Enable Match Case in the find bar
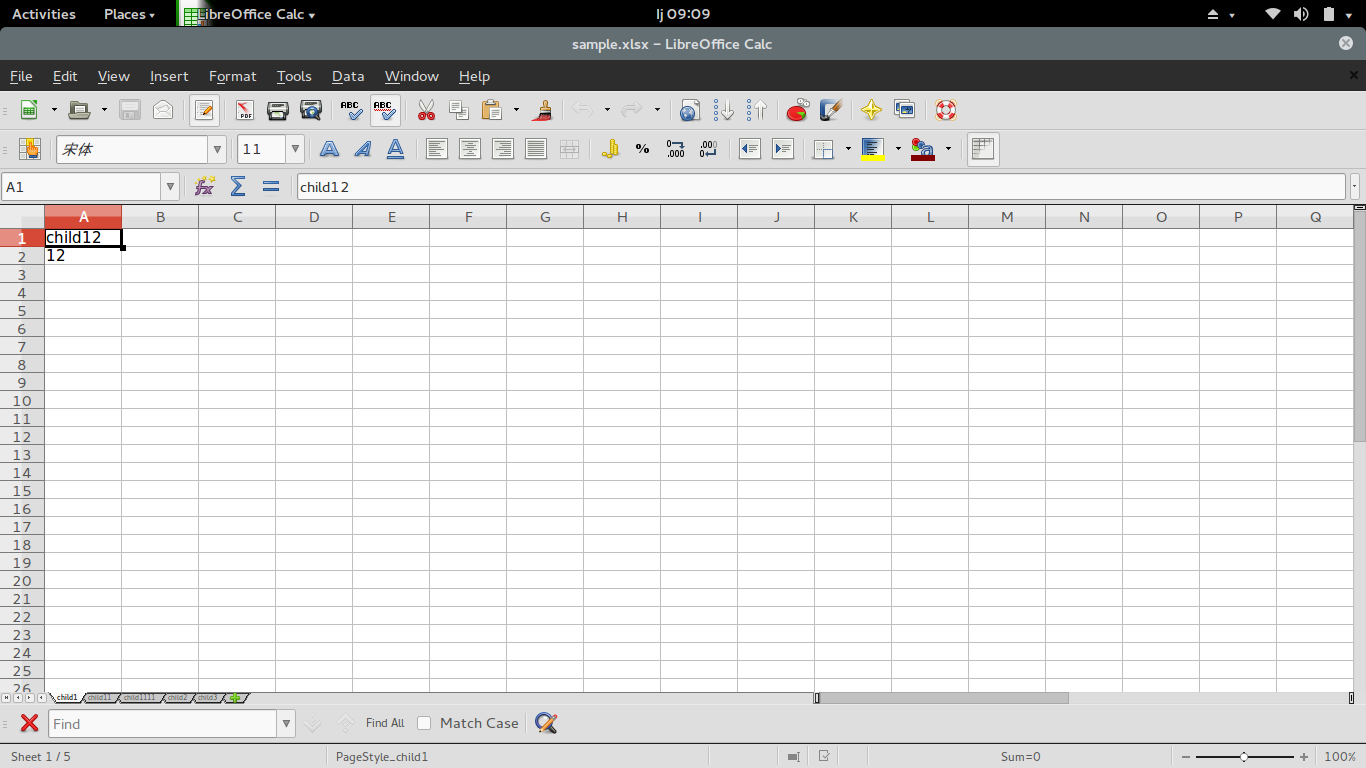Screen dimensions: 1366x768 [424, 722]
